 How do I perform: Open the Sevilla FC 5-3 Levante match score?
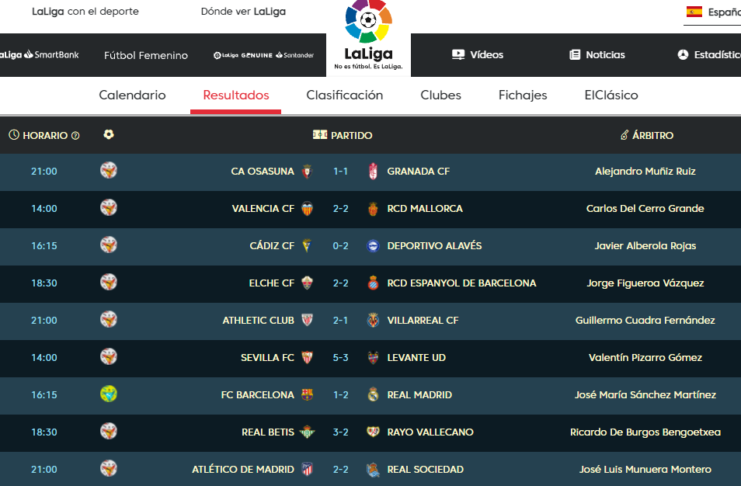click(340, 358)
